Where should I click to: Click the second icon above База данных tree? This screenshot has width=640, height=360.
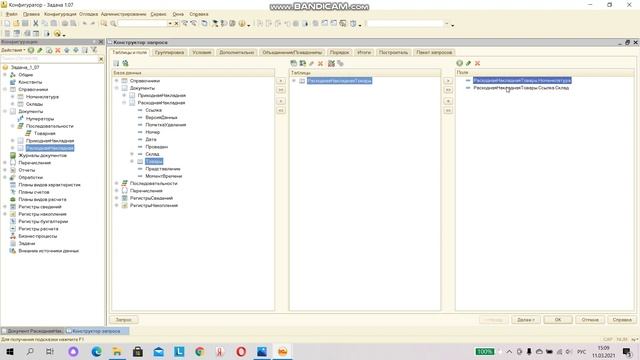tap(125, 63)
